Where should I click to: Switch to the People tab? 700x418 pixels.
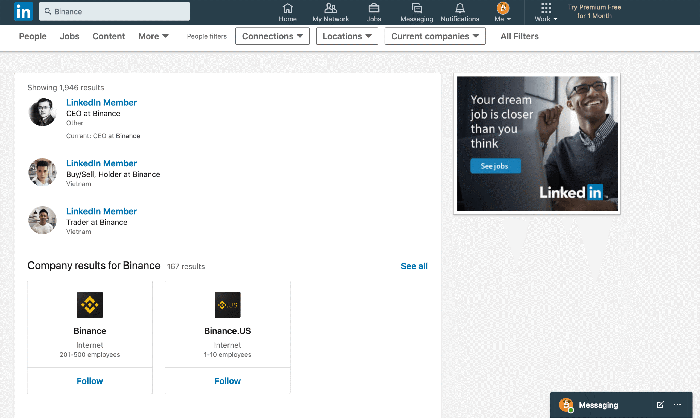coord(33,36)
